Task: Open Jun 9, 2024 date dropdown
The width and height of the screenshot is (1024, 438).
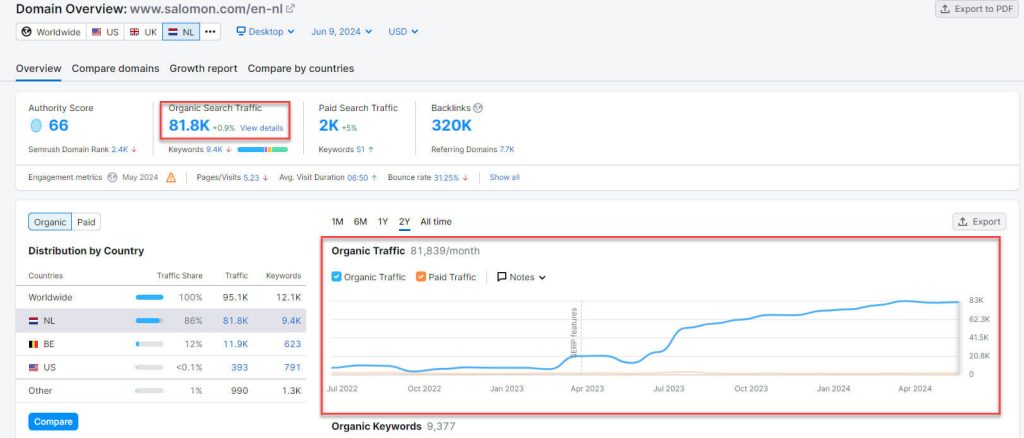Action: pos(342,31)
